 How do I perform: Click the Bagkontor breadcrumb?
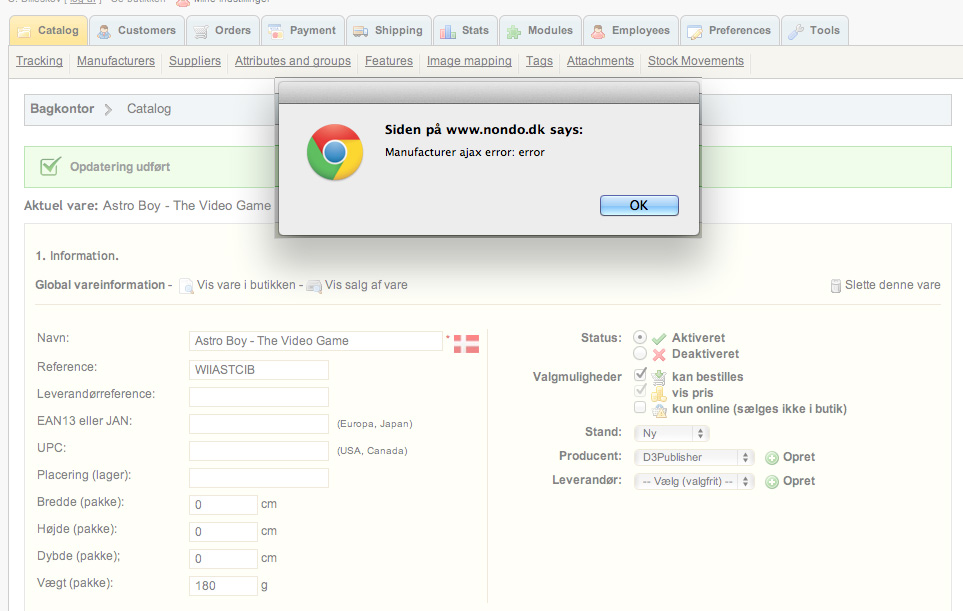click(x=62, y=109)
